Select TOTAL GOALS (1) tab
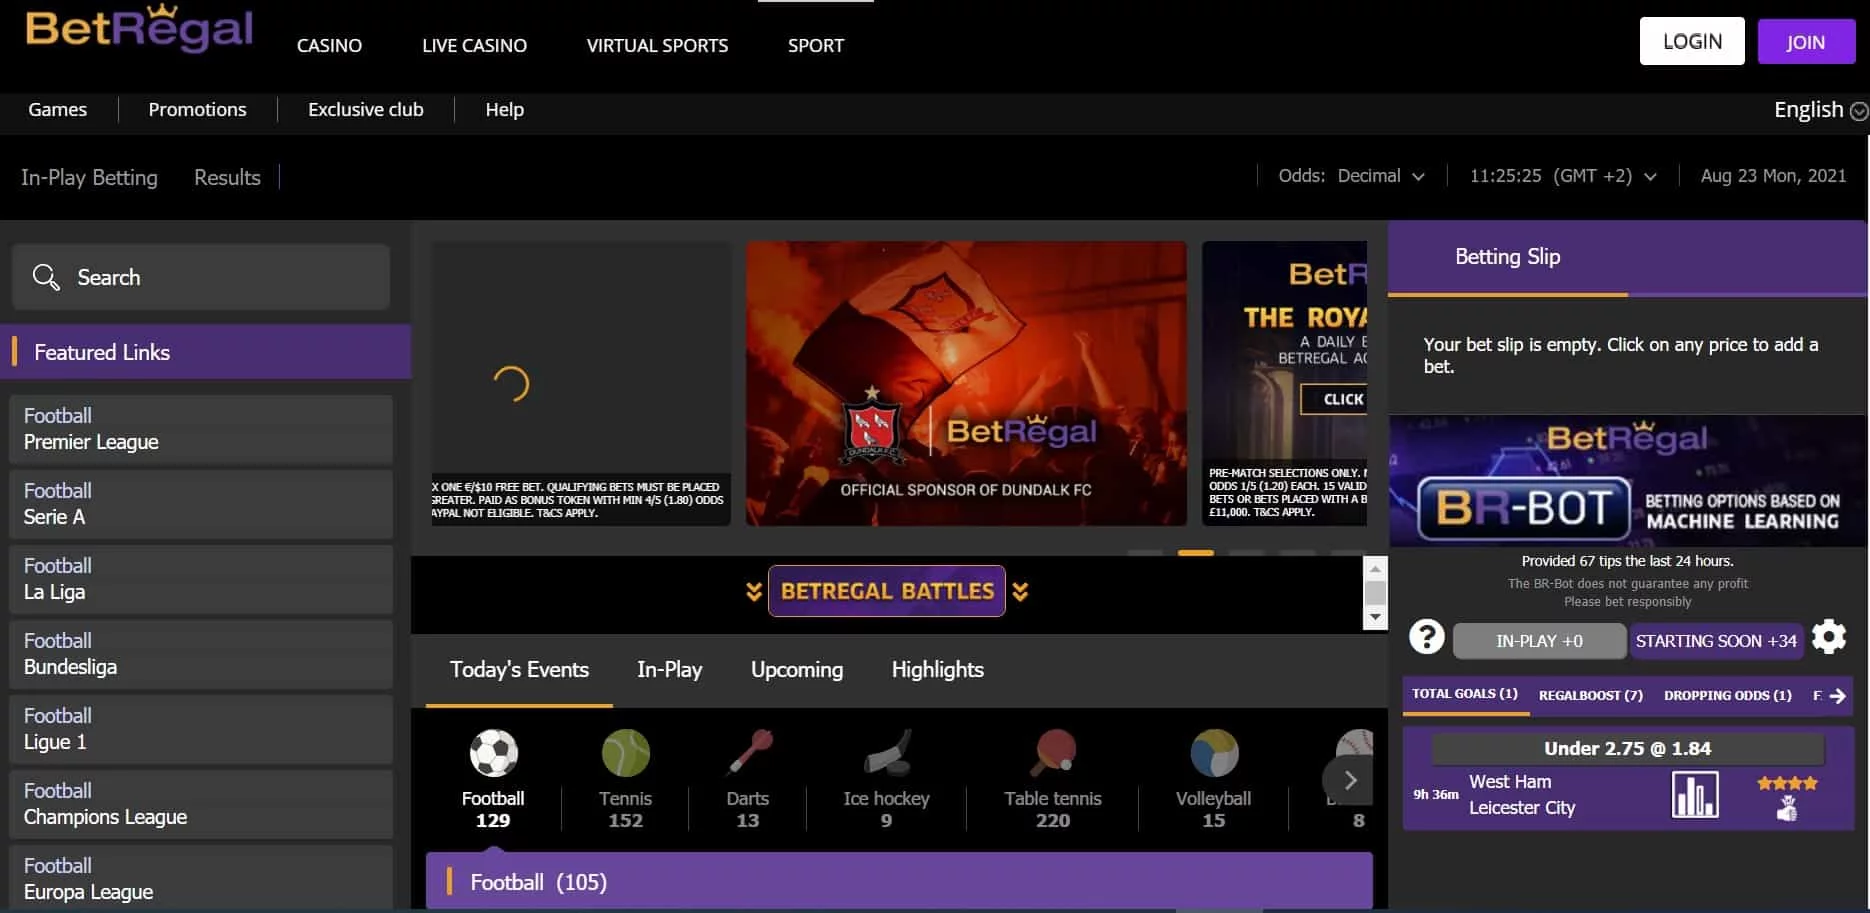 tap(1465, 694)
